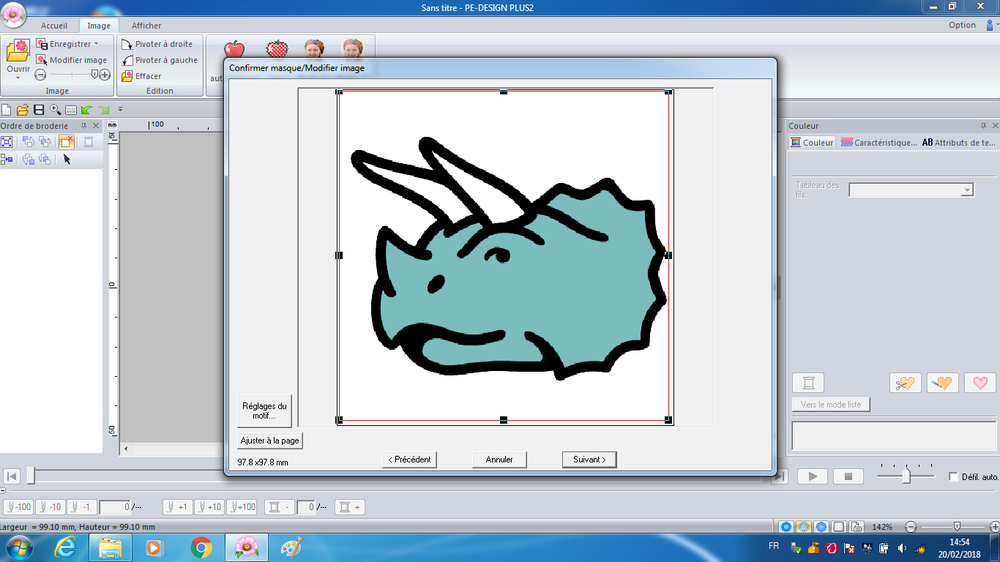Expand the quick access toolbar customize arrow
1000x562 pixels.
[120, 109]
